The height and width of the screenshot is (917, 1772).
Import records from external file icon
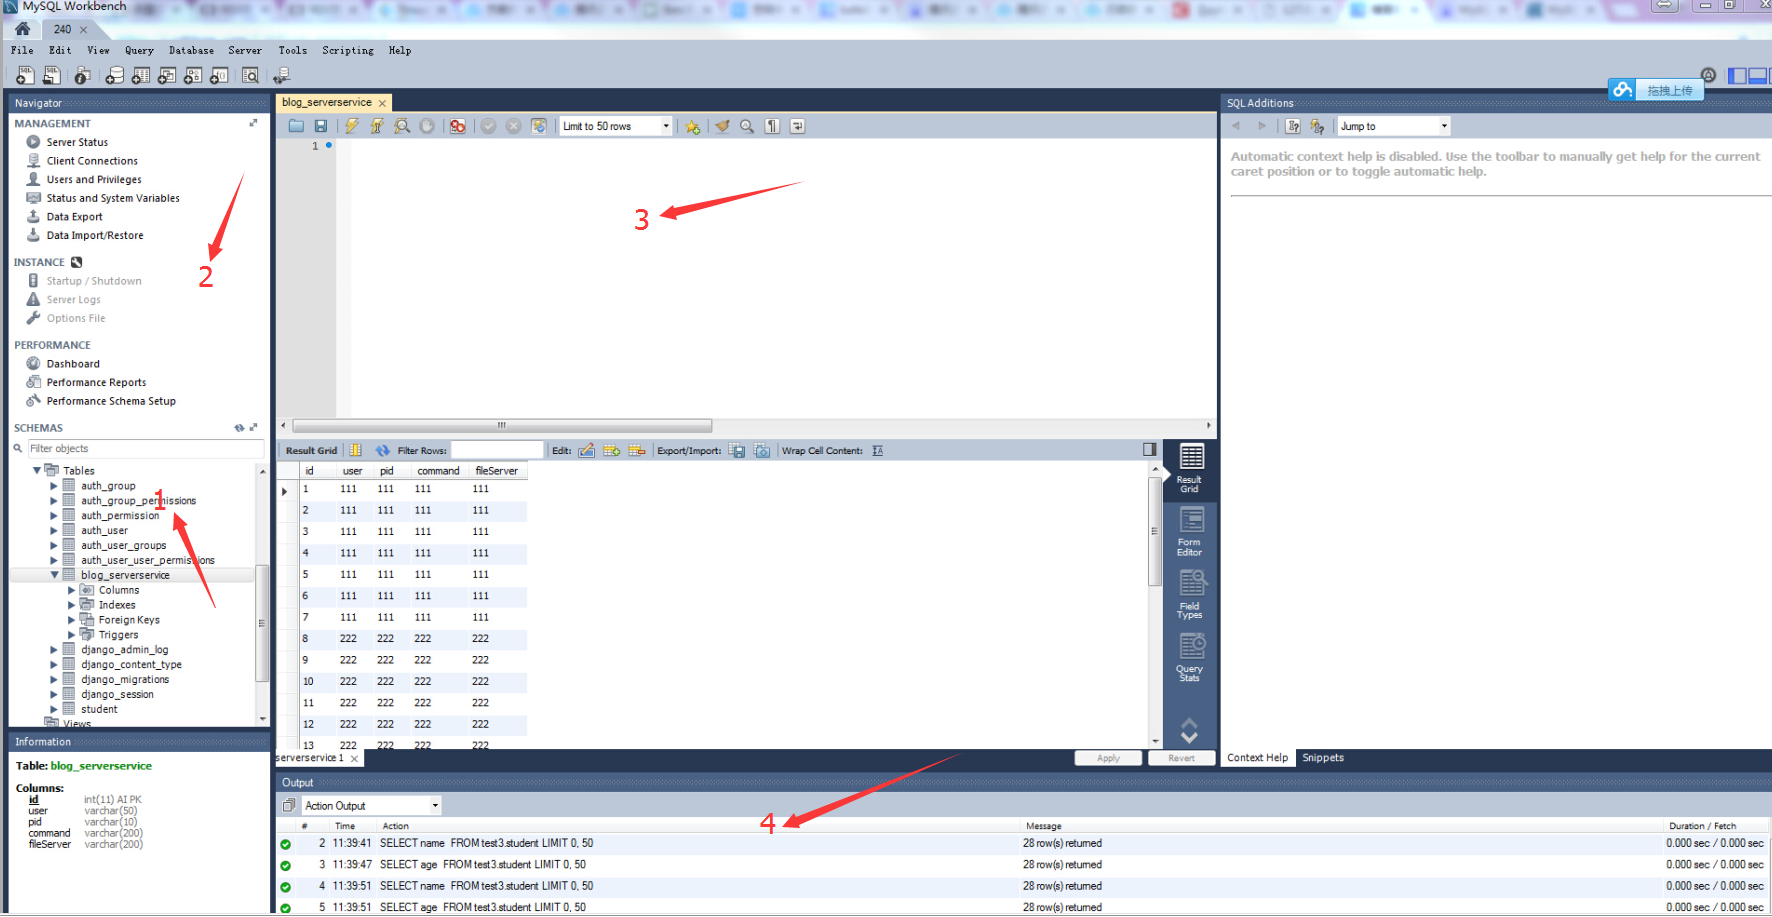click(762, 450)
